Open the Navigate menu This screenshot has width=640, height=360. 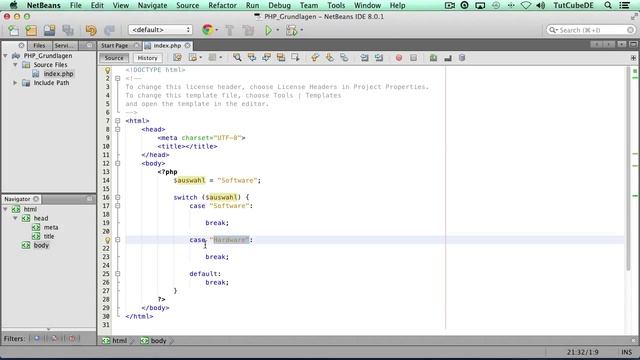click(152, 5)
